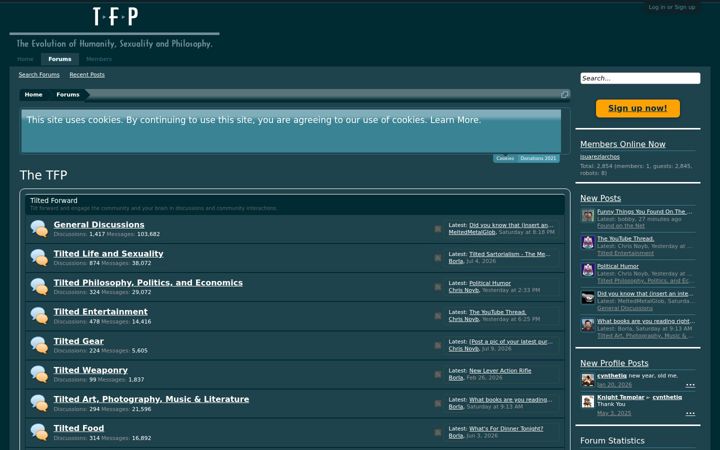
Task: Open latest thread What's For Dinner Tonight?
Action: pos(506,428)
